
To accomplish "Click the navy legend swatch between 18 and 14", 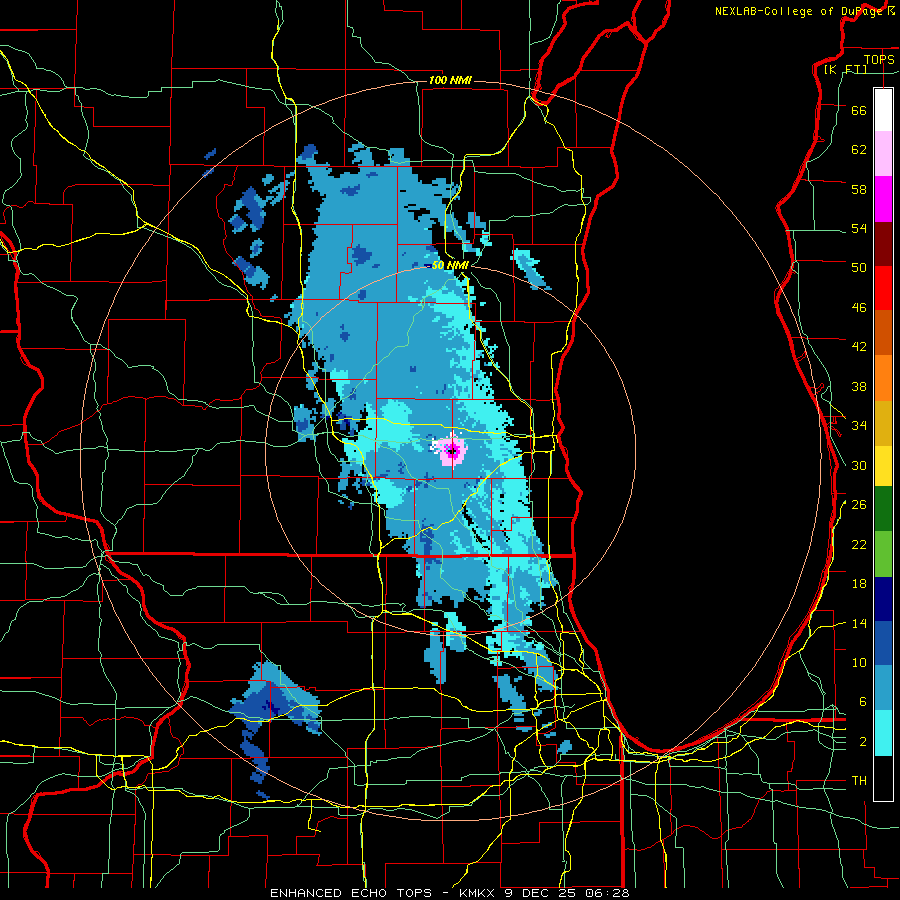I will (x=883, y=599).
